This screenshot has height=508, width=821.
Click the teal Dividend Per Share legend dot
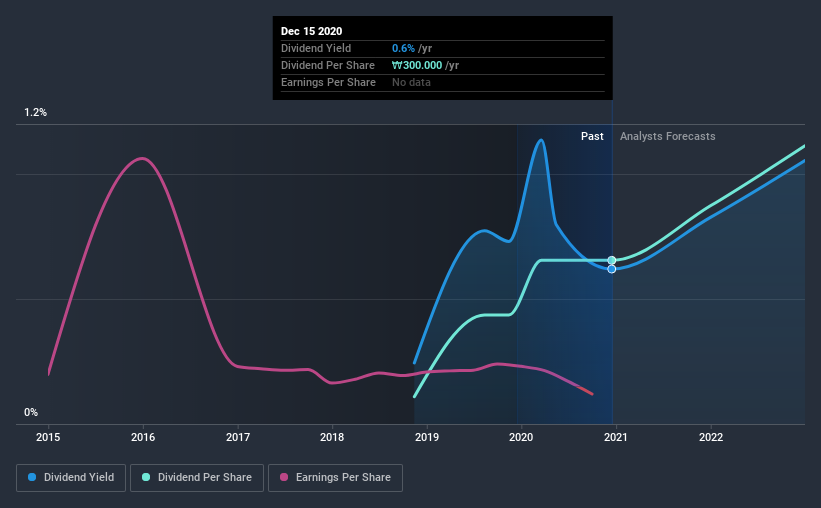pos(146,477)
